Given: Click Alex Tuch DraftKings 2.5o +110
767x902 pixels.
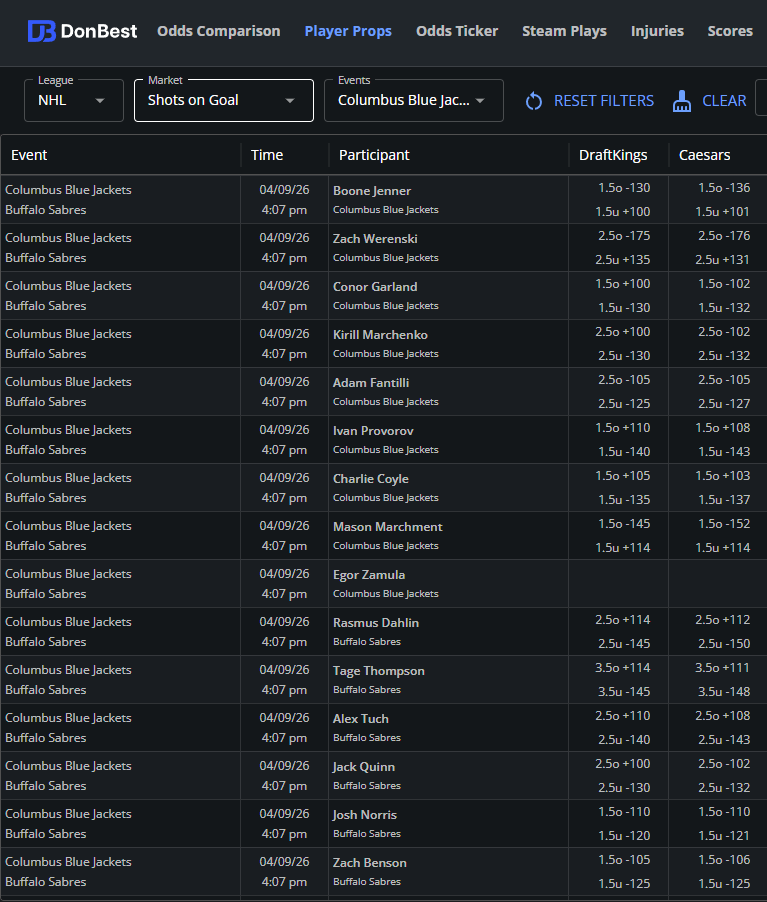Looking at the screenshot, I should click(x=623, y=716).
